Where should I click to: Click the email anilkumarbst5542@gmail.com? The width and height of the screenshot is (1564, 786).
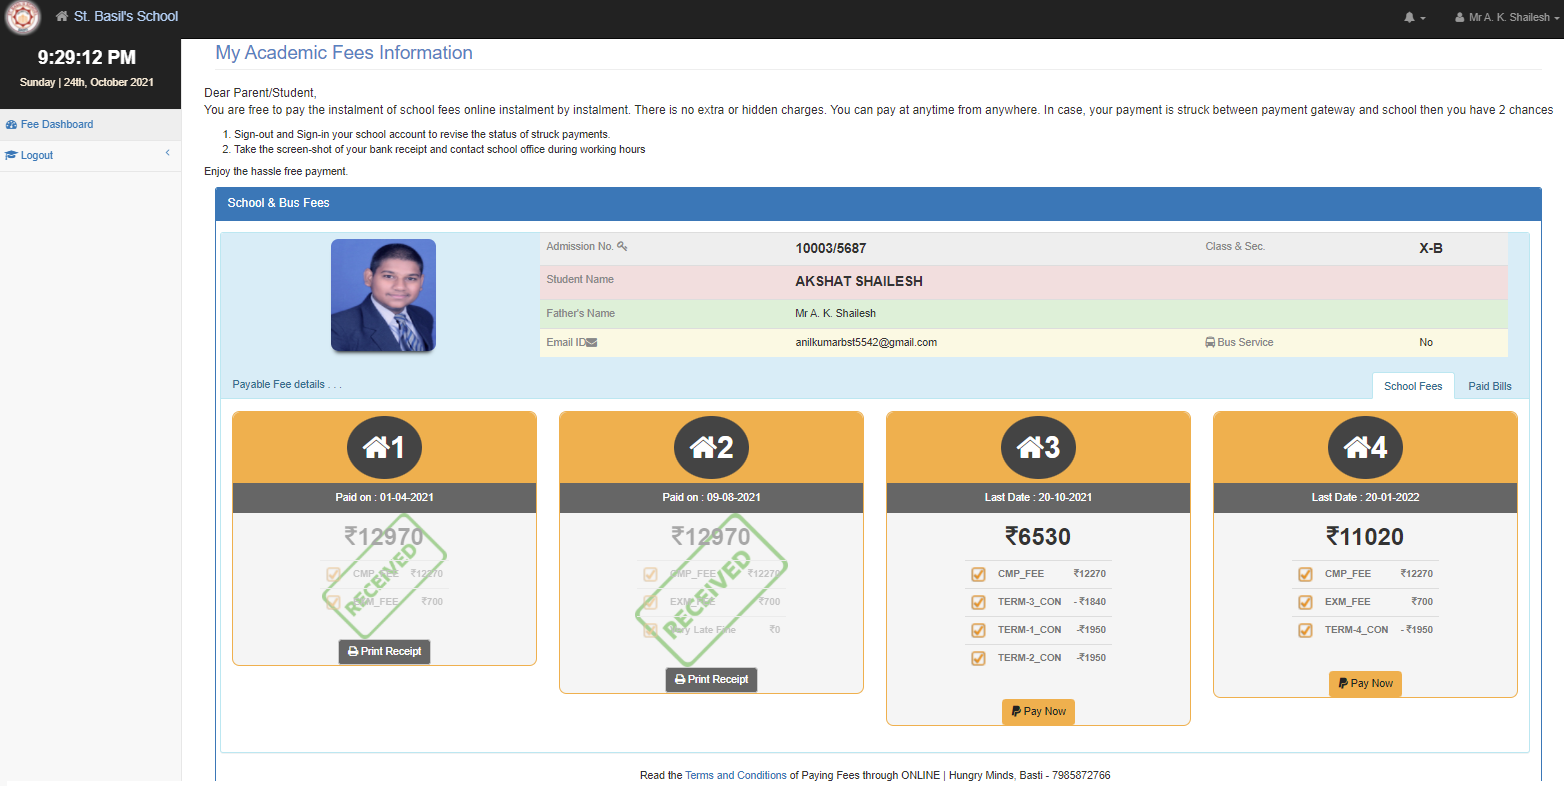(866, 342)
